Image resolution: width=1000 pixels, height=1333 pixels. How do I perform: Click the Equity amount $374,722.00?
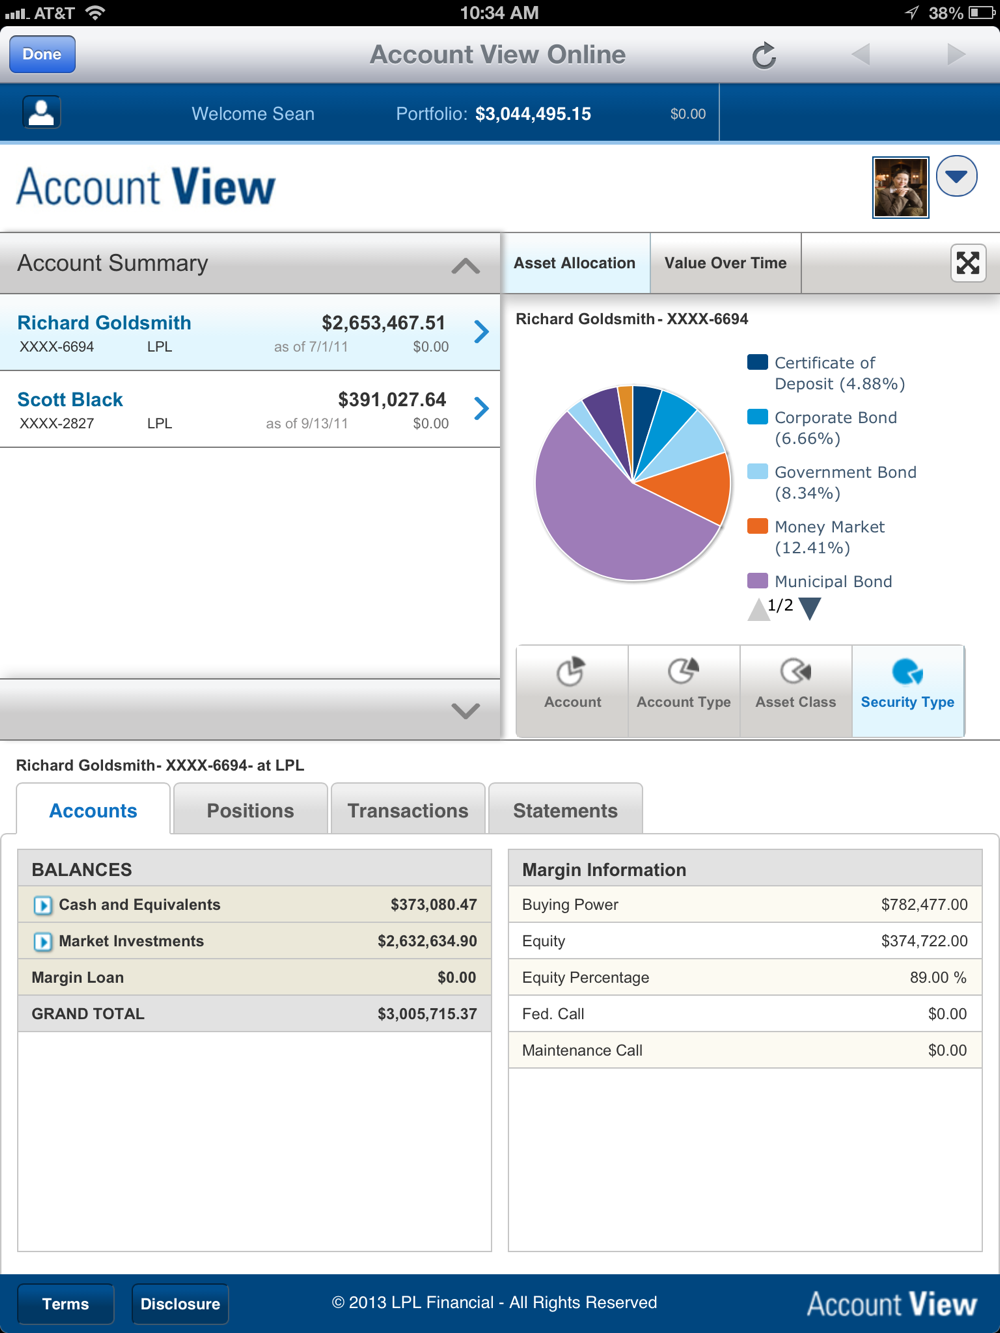(924, 942)
